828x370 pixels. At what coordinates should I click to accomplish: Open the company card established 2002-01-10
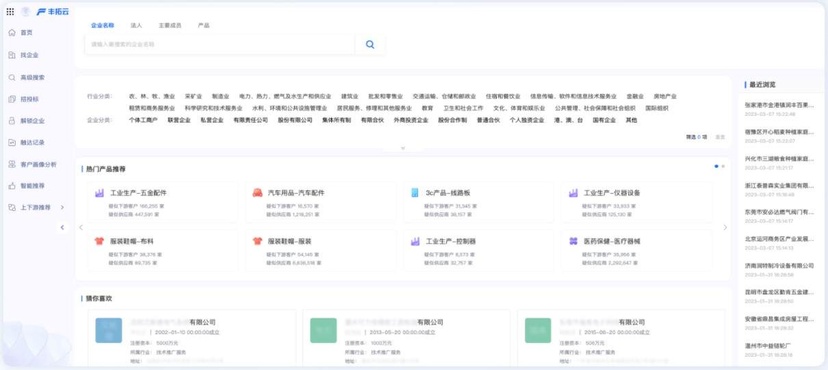coord(192,338)
